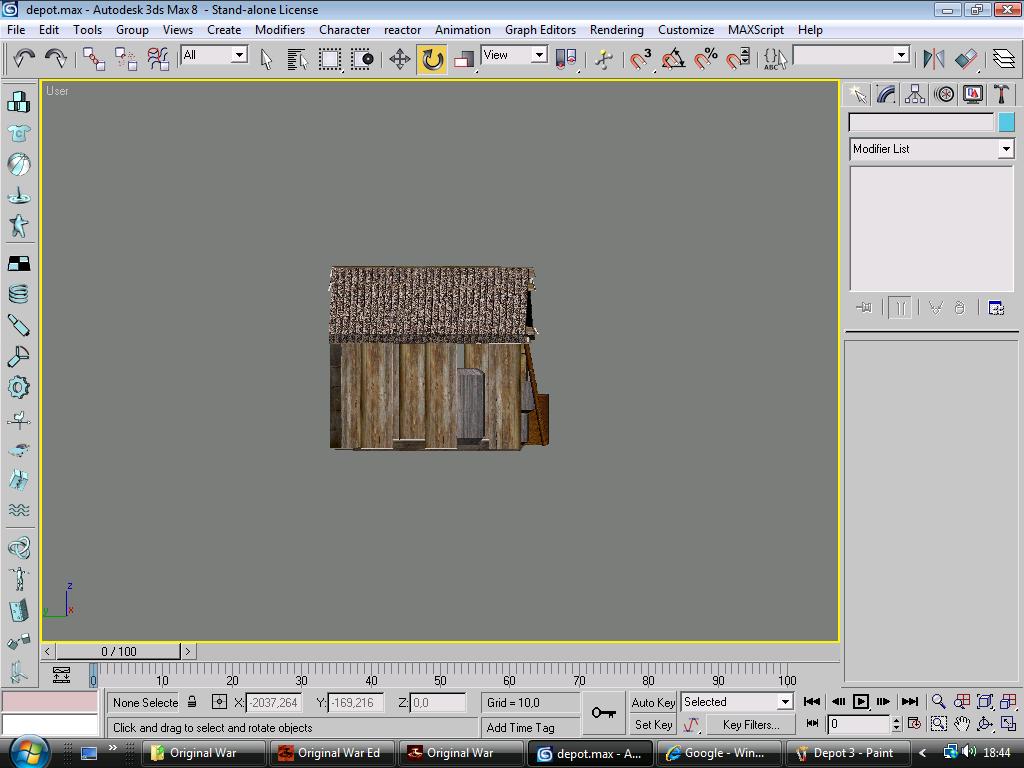Click the Undo arrow icon

[x=24, y=59]
